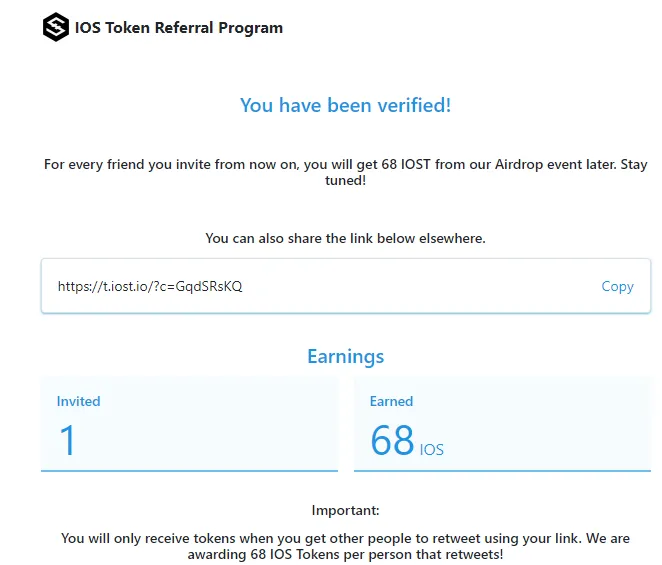Image resolution: width=662 pixels, height=565 pixels.
Task: Click the invited count number 1
Action: click(x=68, y=440)
